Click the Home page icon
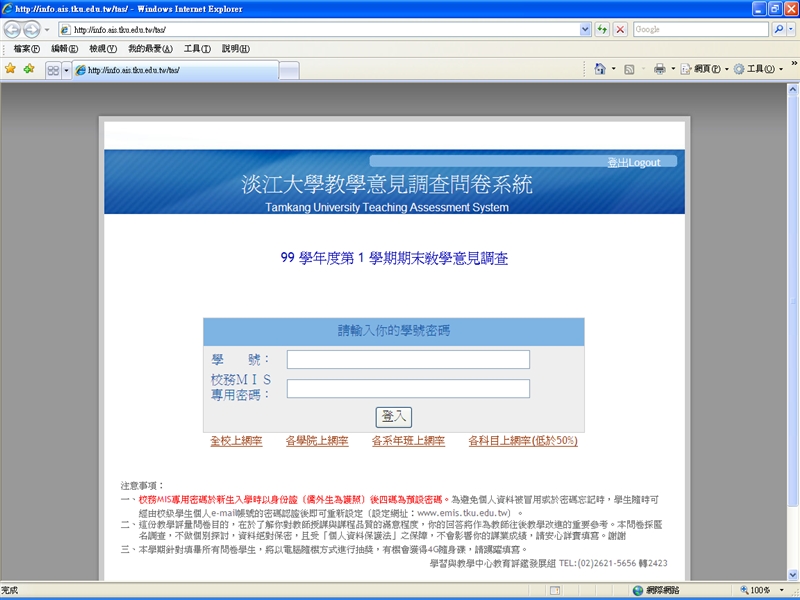 pos(599,69)
